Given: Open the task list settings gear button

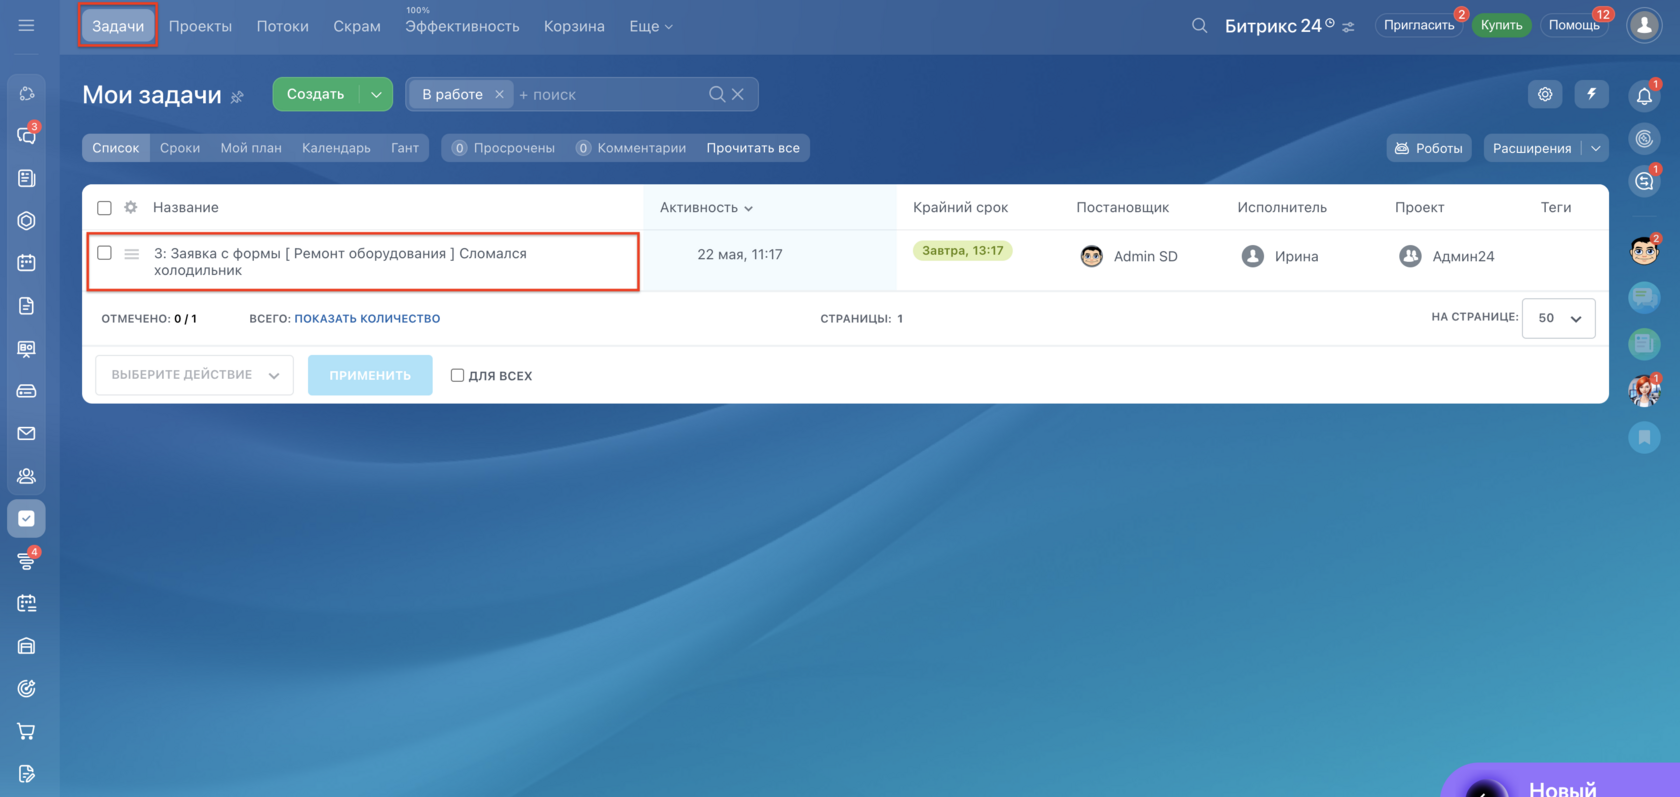Looking at the screenshot, I should 1545,94.
